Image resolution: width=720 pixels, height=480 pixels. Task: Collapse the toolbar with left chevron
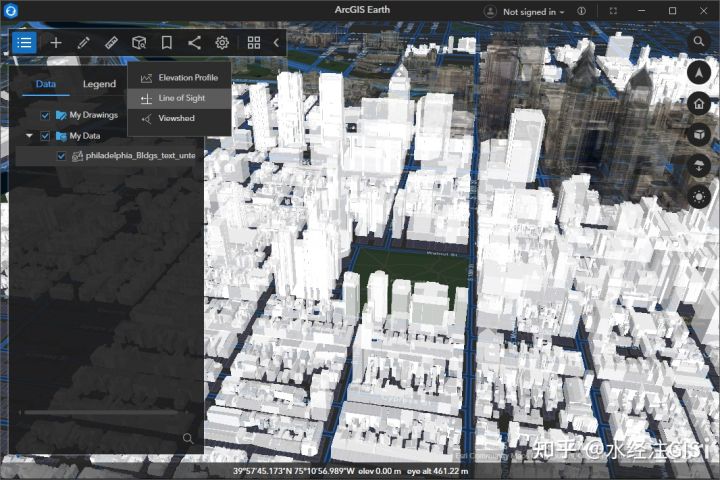point(276,43)
